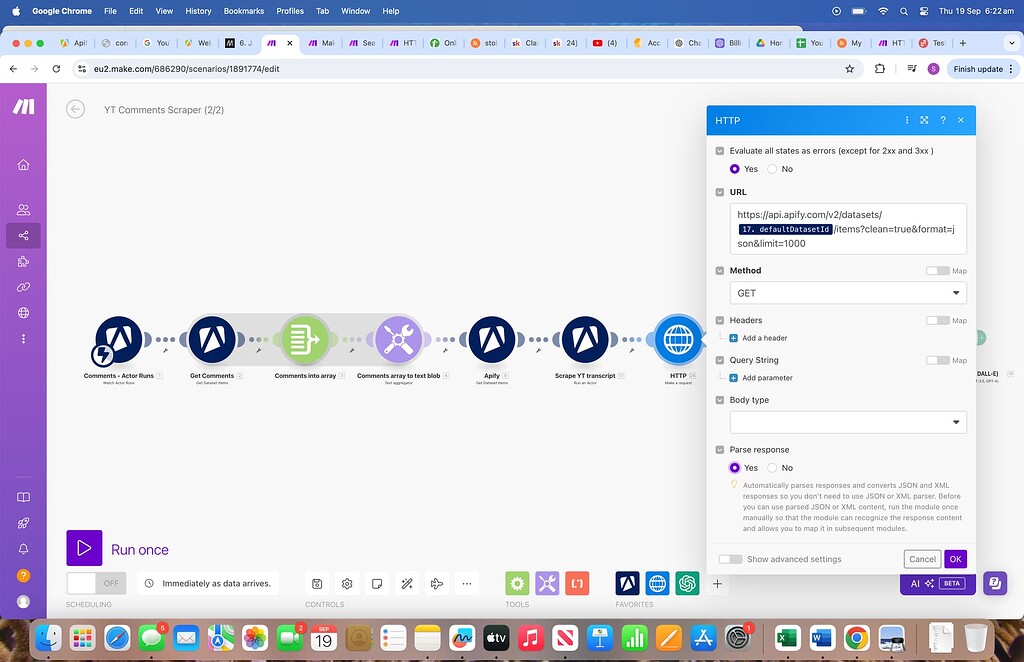
Task: Click inside the URL input field
Action: pos(847,229)
